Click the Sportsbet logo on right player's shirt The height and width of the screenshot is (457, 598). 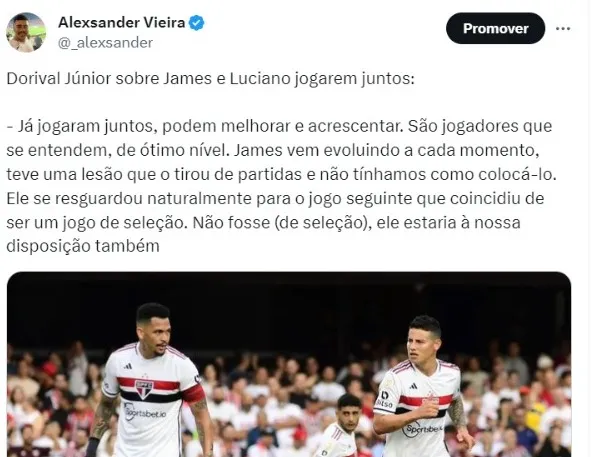pyautogui.click(x=423, y=430)
